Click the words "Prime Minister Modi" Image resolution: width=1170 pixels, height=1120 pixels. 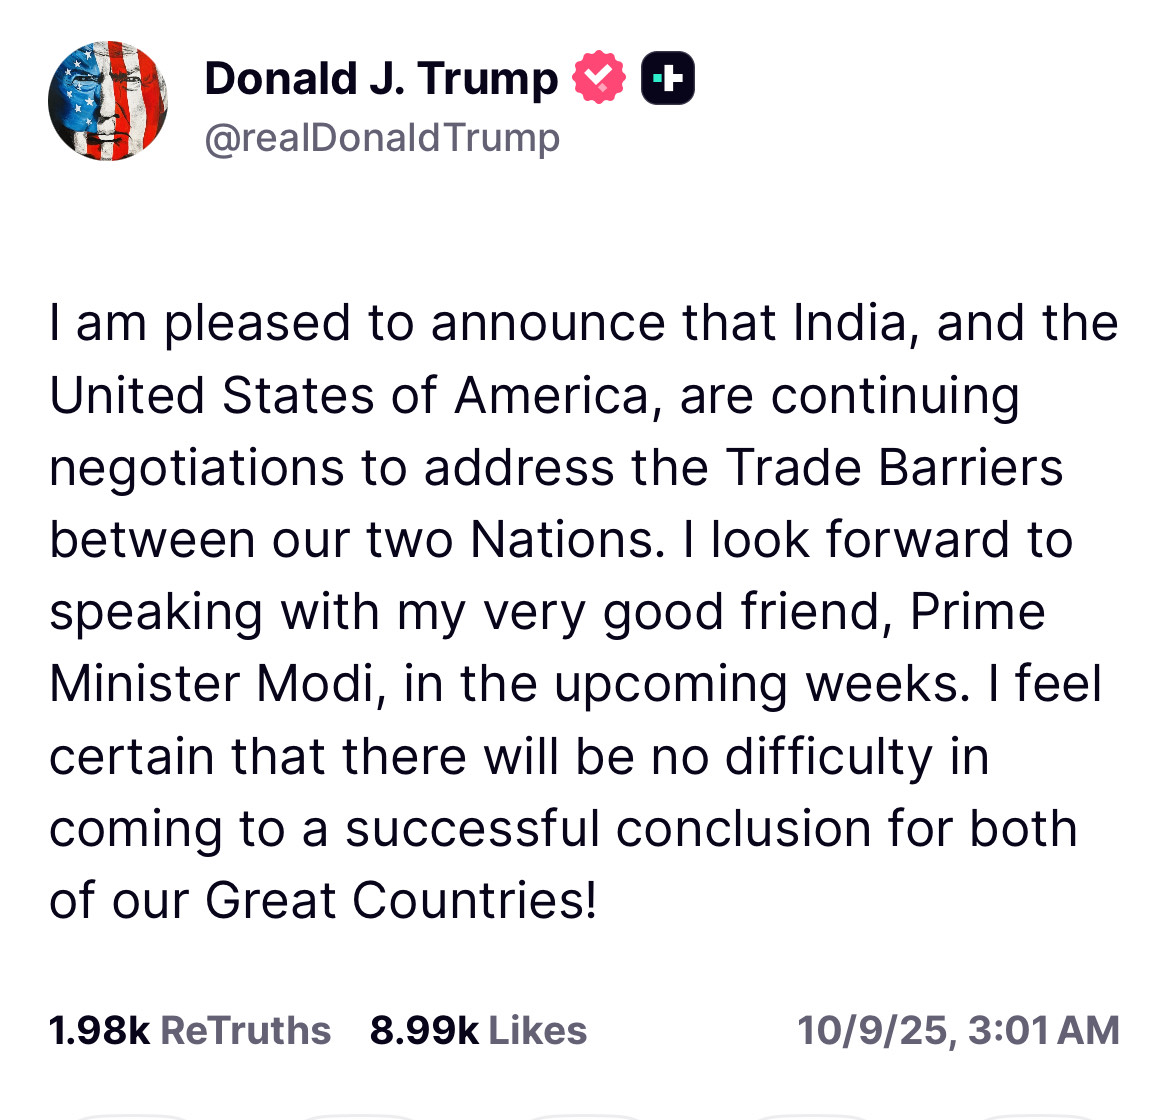coord(547,648)
